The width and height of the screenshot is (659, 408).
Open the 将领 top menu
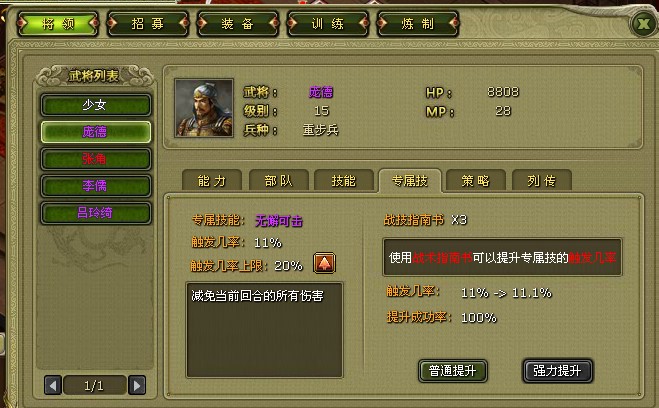tap(58, 24)
